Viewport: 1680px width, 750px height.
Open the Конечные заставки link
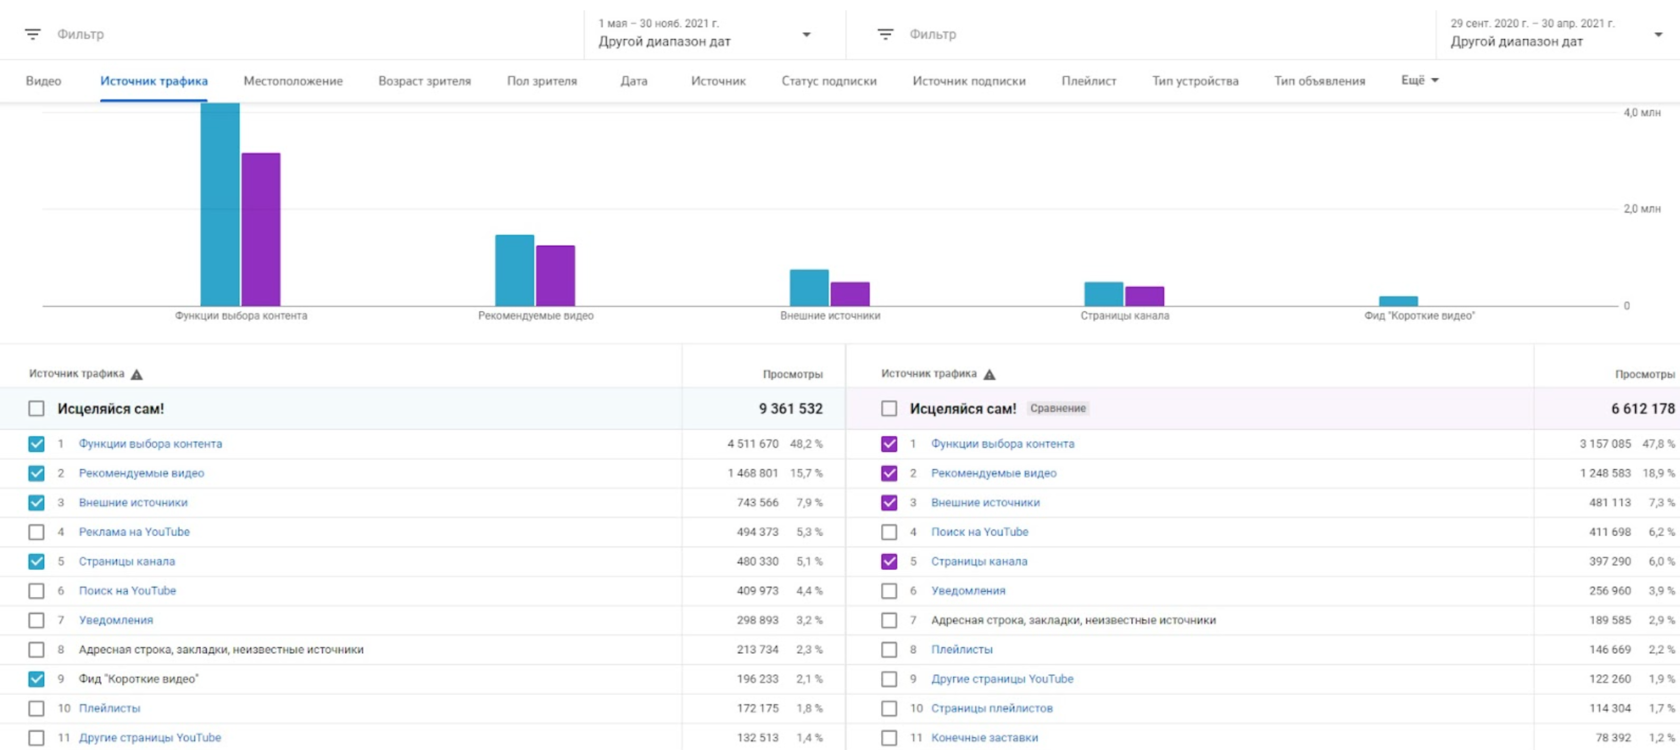pyautogui.click(x=984, y=738)
